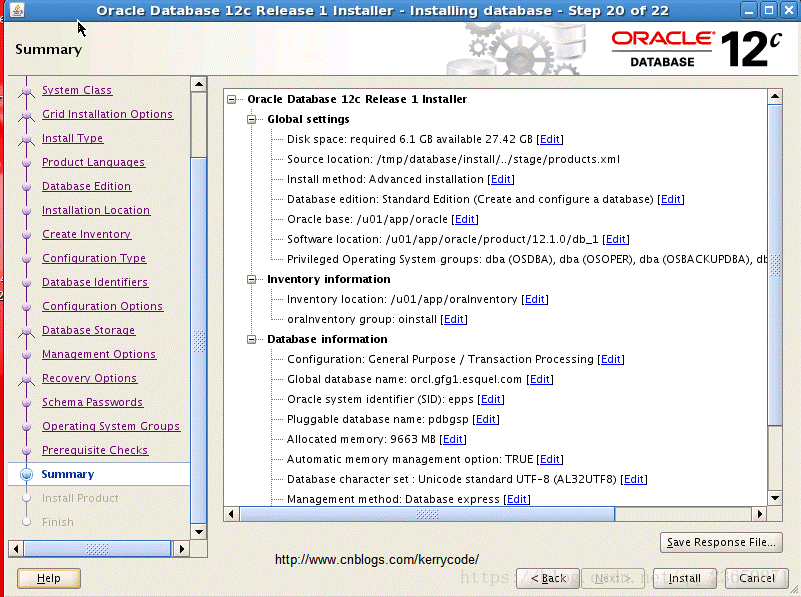Go Back to the previous step
The width and height of the screenshot is (801, 597).
point(548,579)
